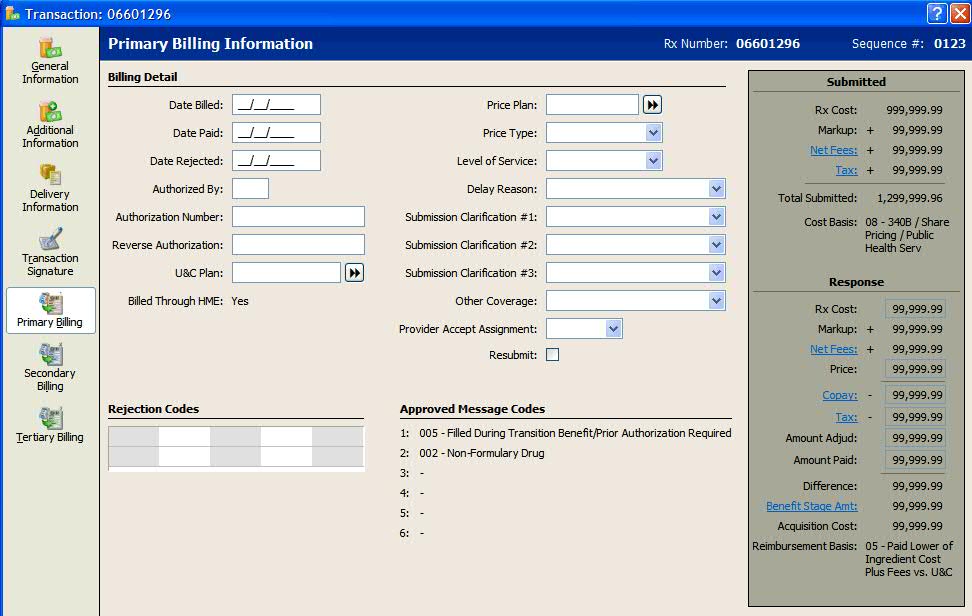The image size is (972, 616).
Task: Click the Billed Through HME 'Yes' value
Action: coord(240,301)
